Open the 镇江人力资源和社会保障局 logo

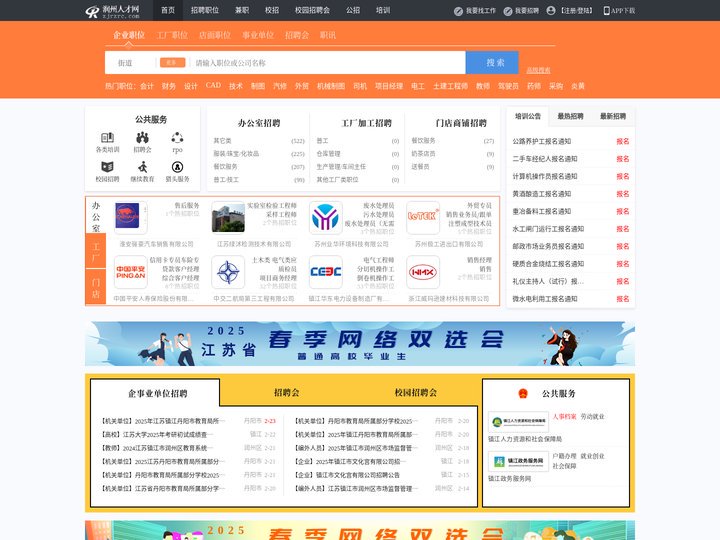pos(518,421)
